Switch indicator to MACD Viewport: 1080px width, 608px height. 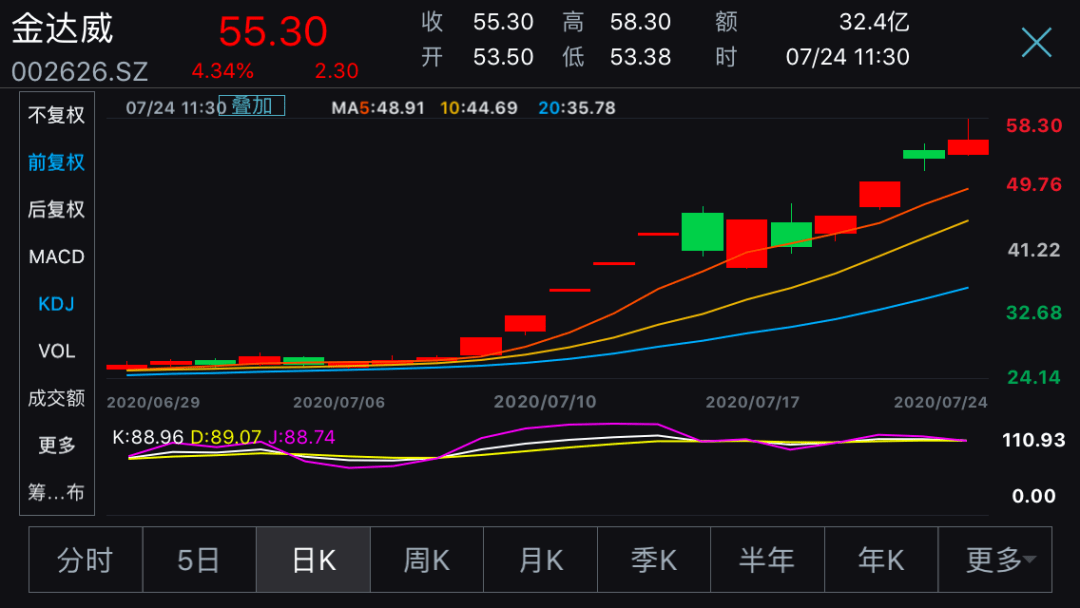[x=56, y=257]
